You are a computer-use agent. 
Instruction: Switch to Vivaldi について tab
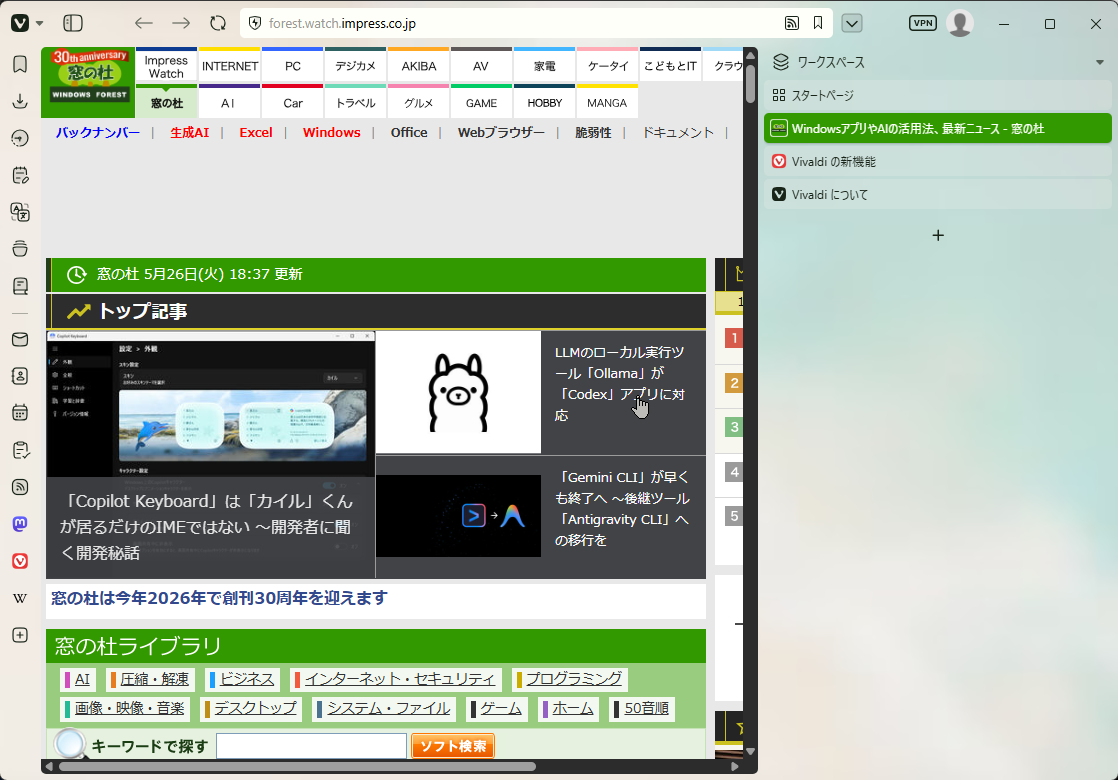pyautogui.click(x=938, y=195)
